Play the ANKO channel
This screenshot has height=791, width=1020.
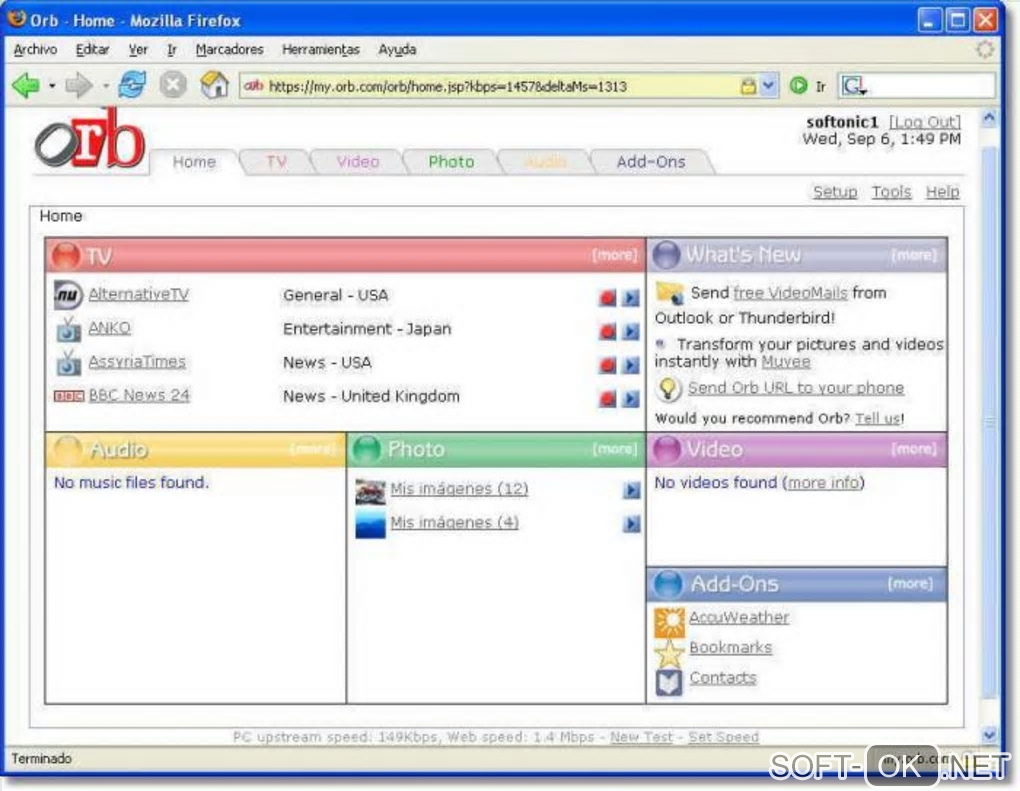tap(630, 332)
